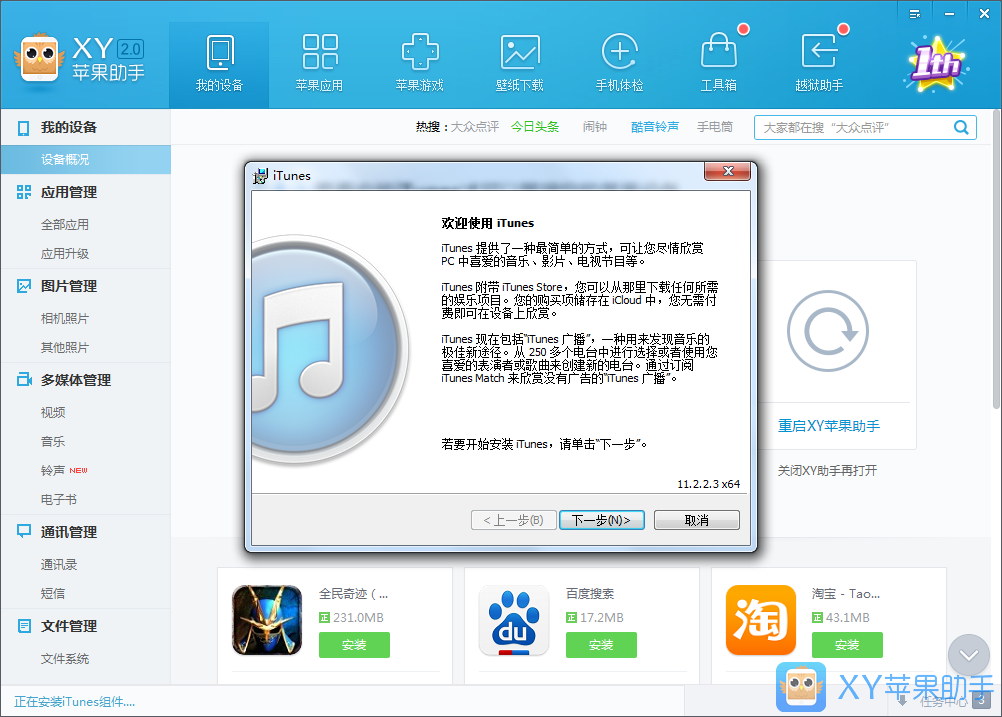
Task: Open the 壁纸下载 wallpaper download icon
Action: pyautogui.click(x=520, y=53)
